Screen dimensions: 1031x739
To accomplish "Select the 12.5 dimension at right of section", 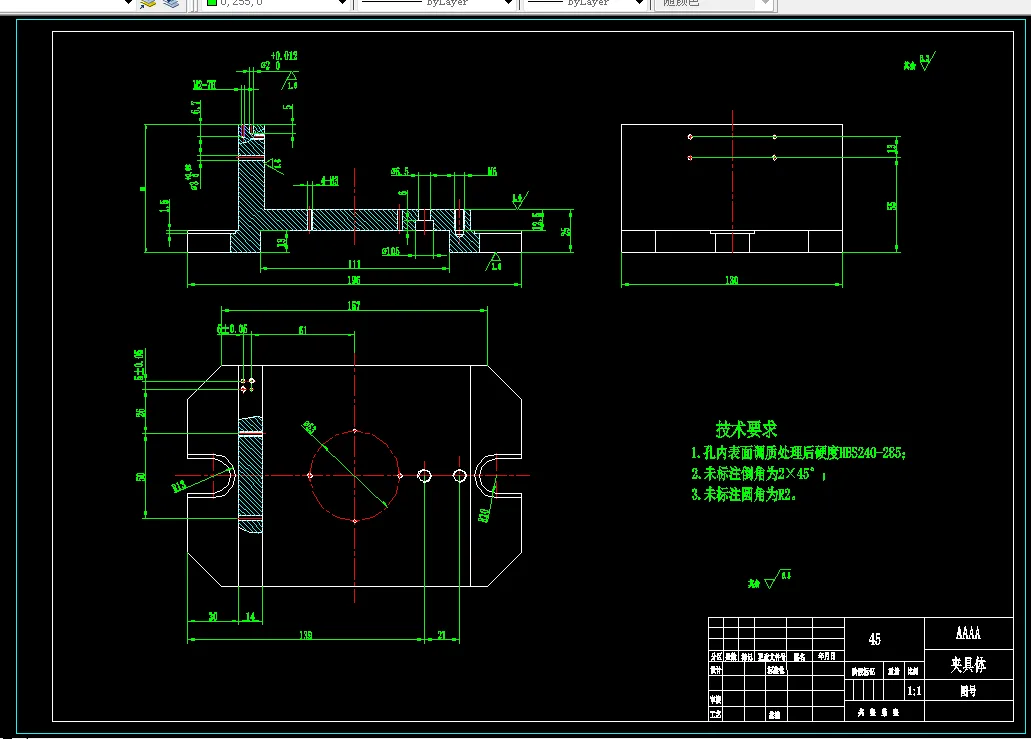I will tap(538, 221).
